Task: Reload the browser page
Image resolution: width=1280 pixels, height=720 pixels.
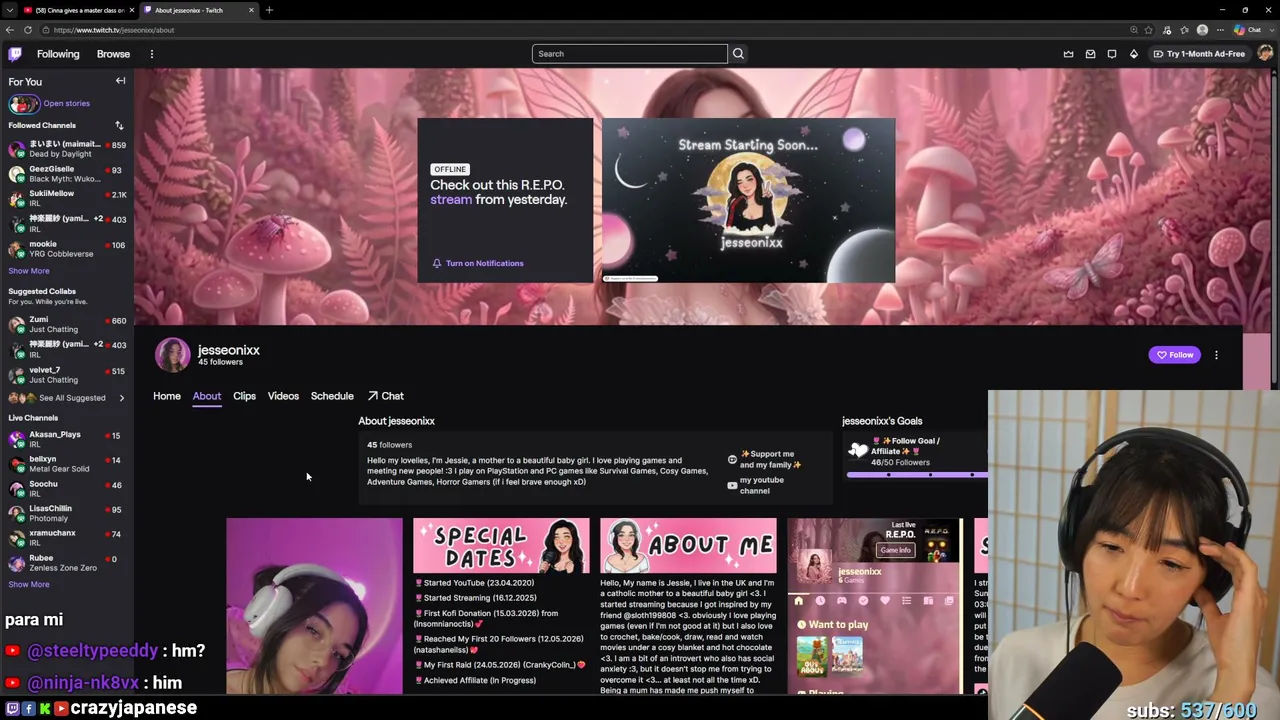Action: click(x=28, y=30)
